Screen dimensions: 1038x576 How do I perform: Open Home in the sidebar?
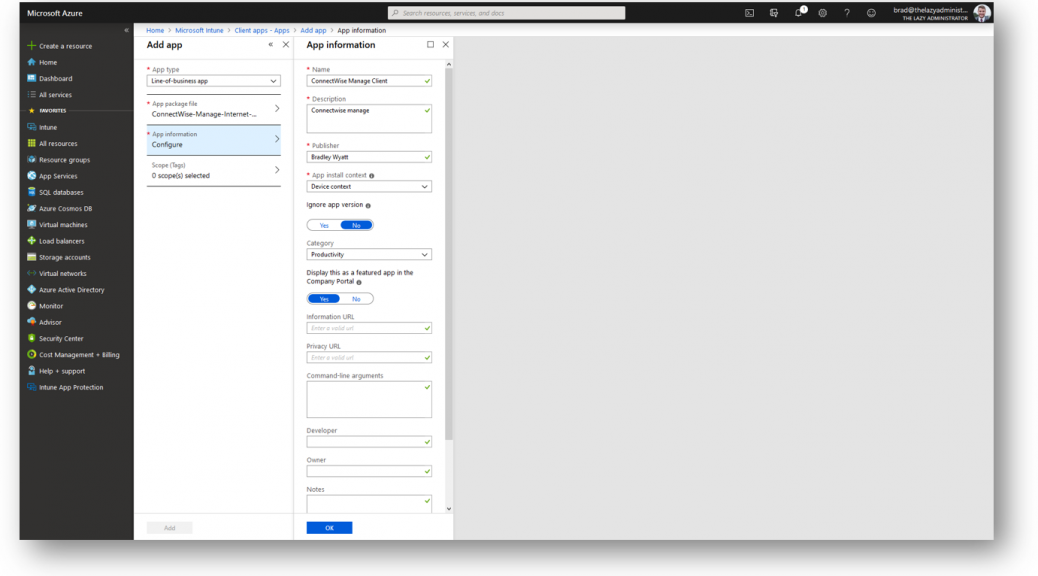pos(48,62)
